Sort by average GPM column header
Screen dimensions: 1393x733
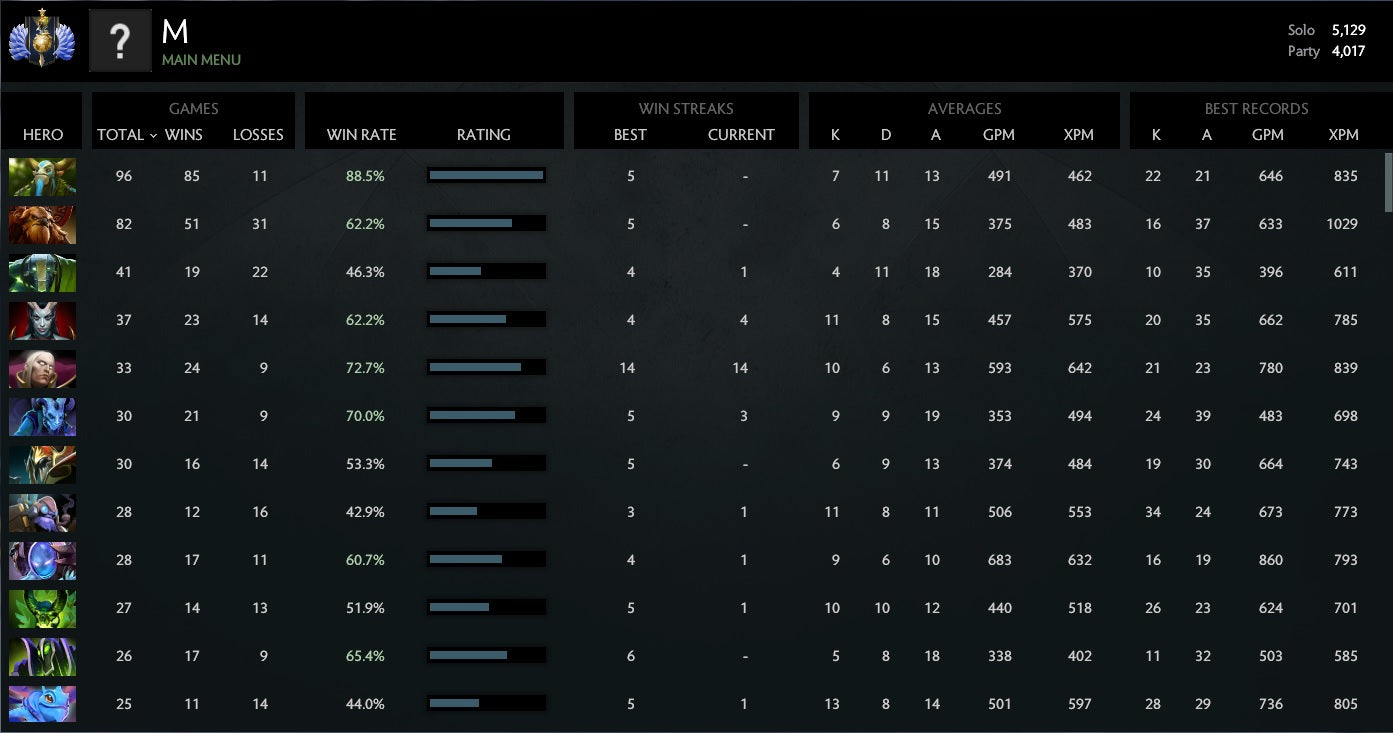pos(998,135)
